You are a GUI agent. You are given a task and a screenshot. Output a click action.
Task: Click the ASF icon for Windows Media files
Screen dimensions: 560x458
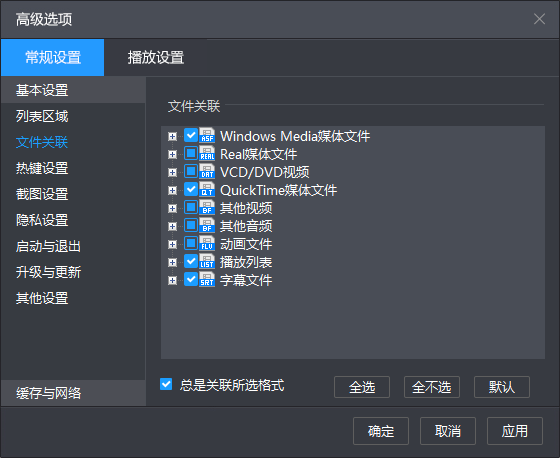click(x=207, y=135)
